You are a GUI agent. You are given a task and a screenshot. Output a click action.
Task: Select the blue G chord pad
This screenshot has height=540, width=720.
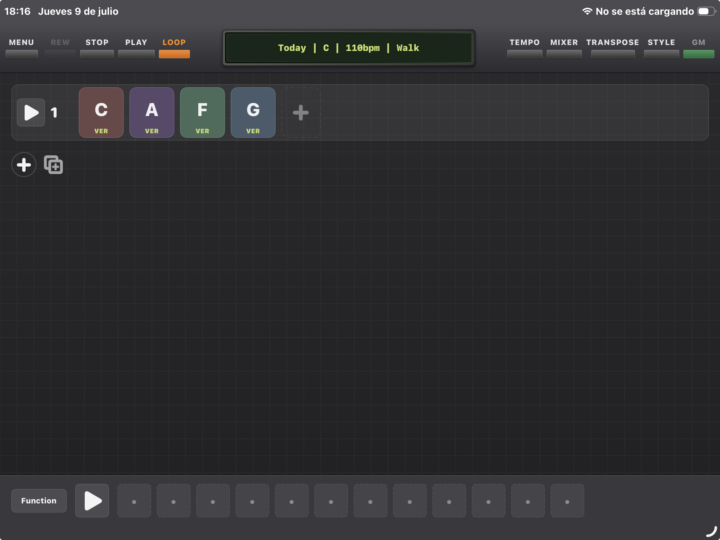pos(253,112)
